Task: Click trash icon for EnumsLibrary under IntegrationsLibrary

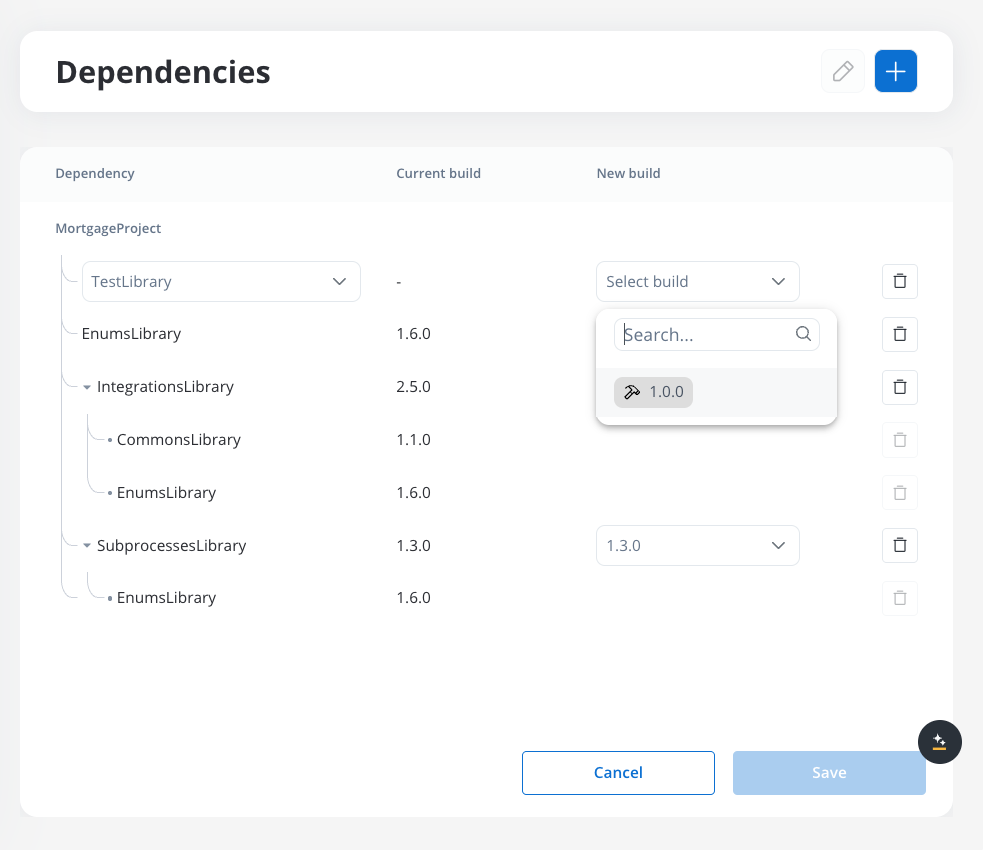Action: 900,493
